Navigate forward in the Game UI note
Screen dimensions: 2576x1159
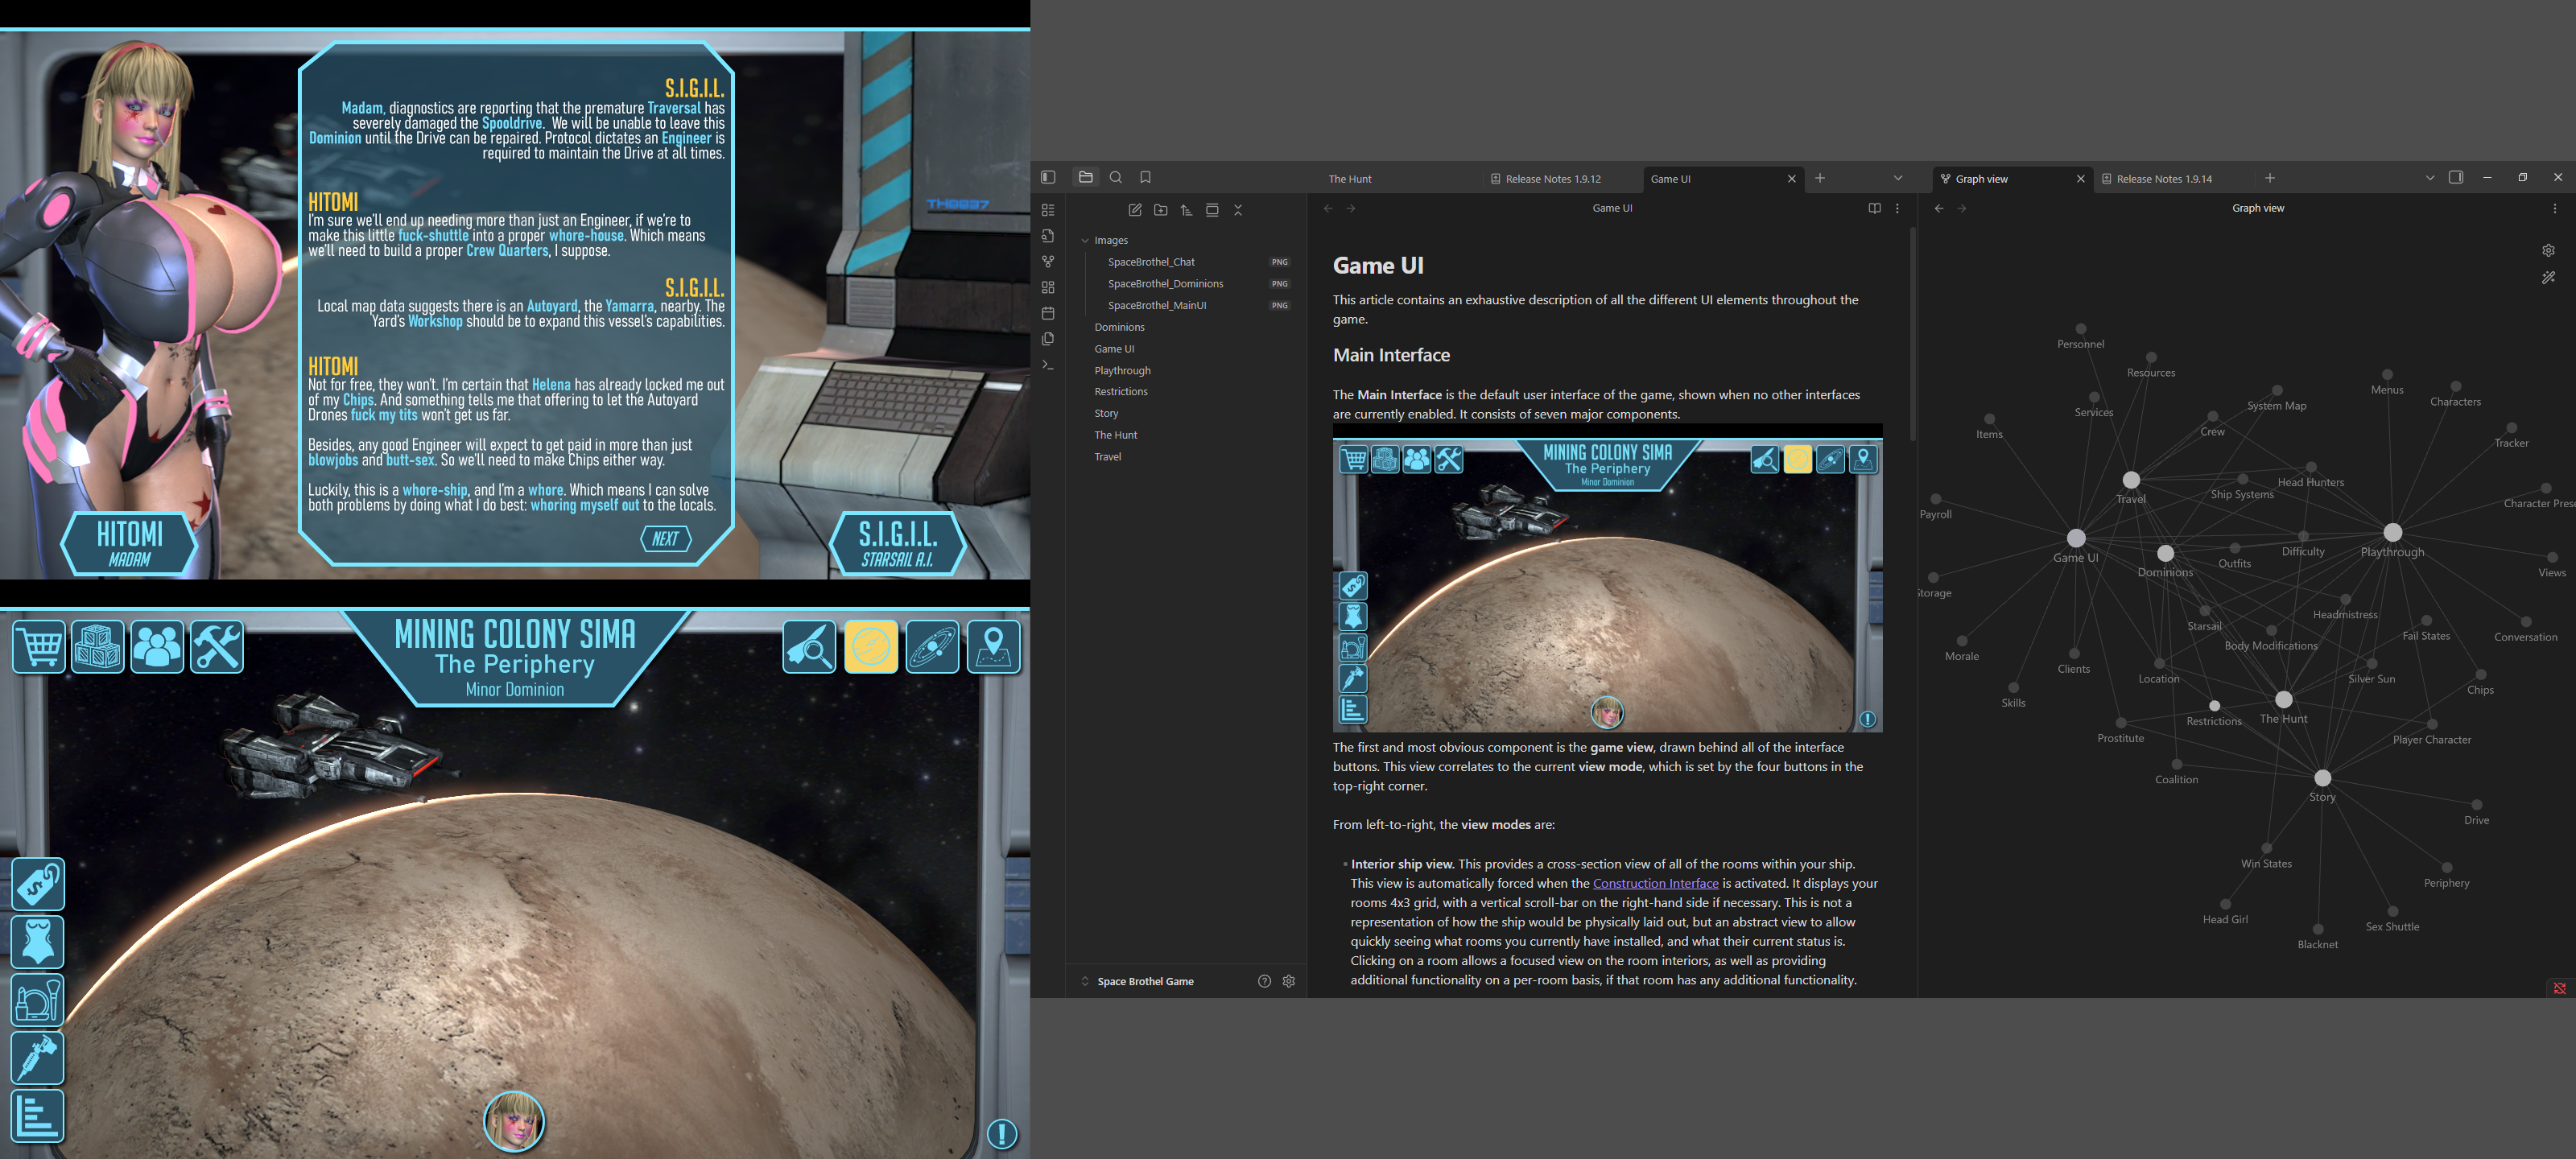click(1351, 208)
